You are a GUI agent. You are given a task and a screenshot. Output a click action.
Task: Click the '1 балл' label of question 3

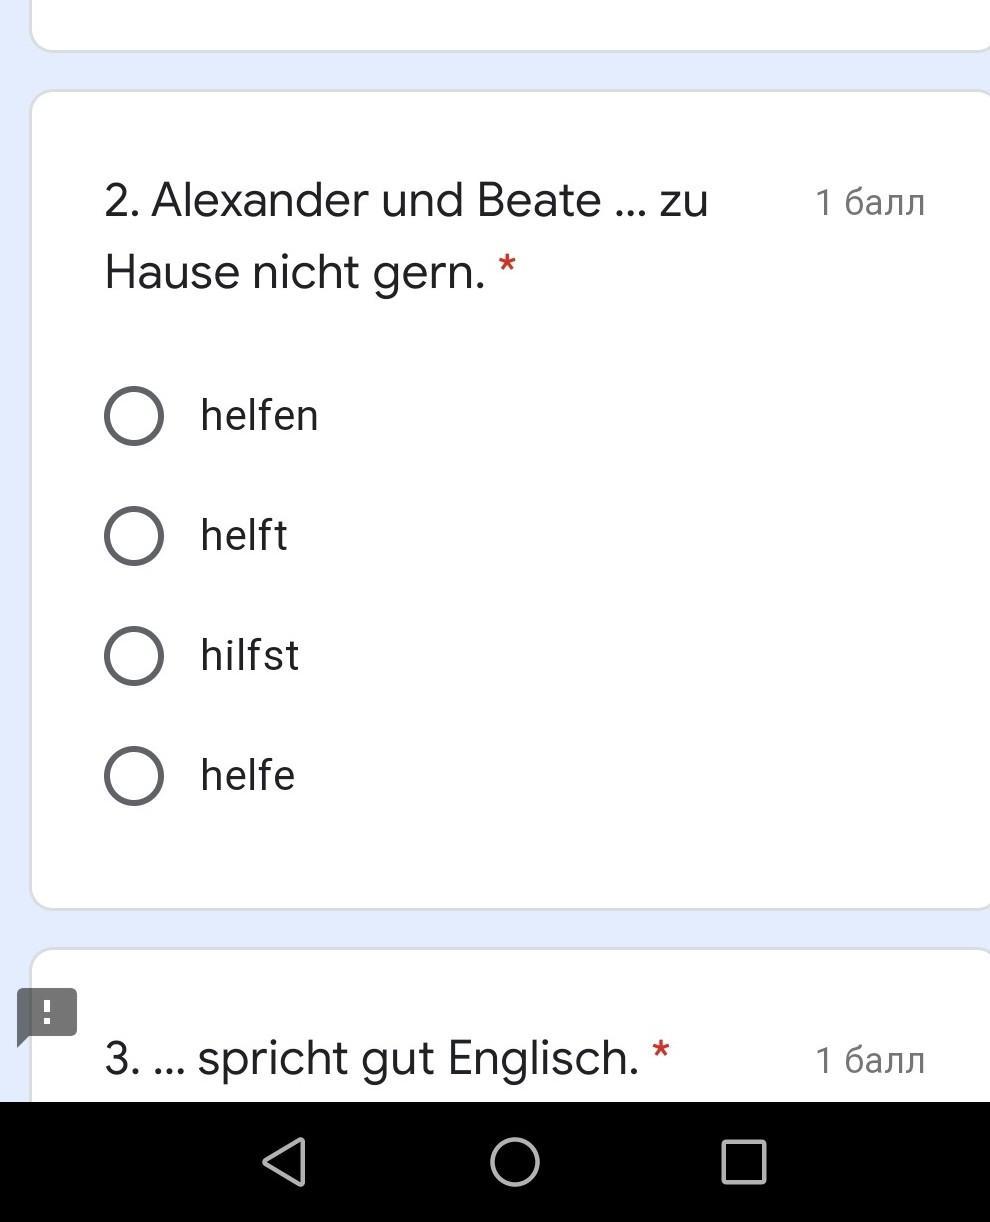tap(870, 1060)
